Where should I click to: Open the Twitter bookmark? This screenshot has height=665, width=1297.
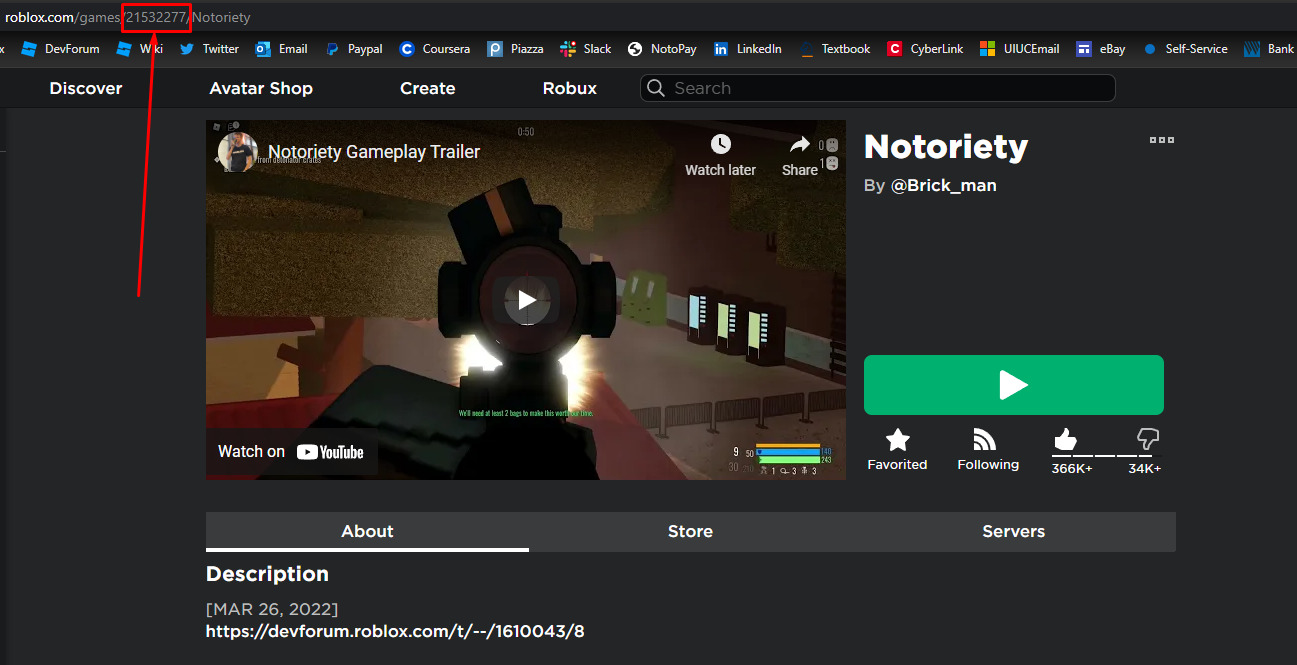click(x=209, y=49)
